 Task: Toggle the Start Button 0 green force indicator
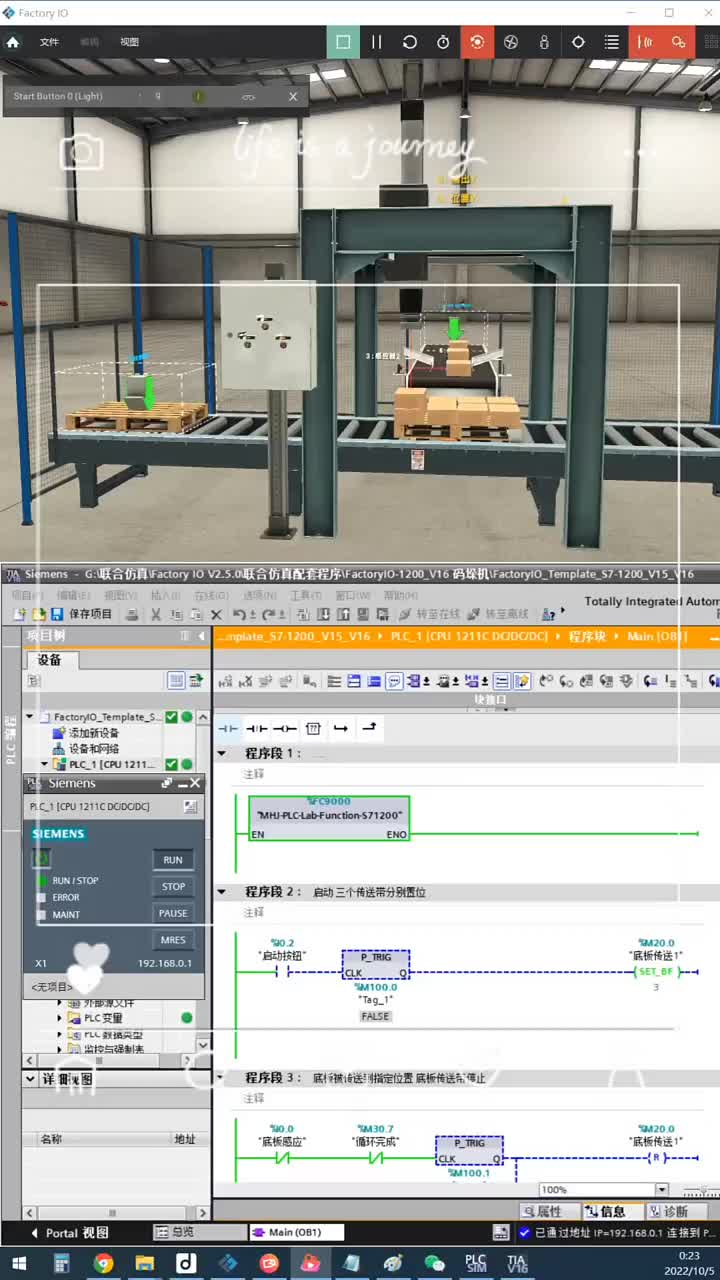point(198,97)
